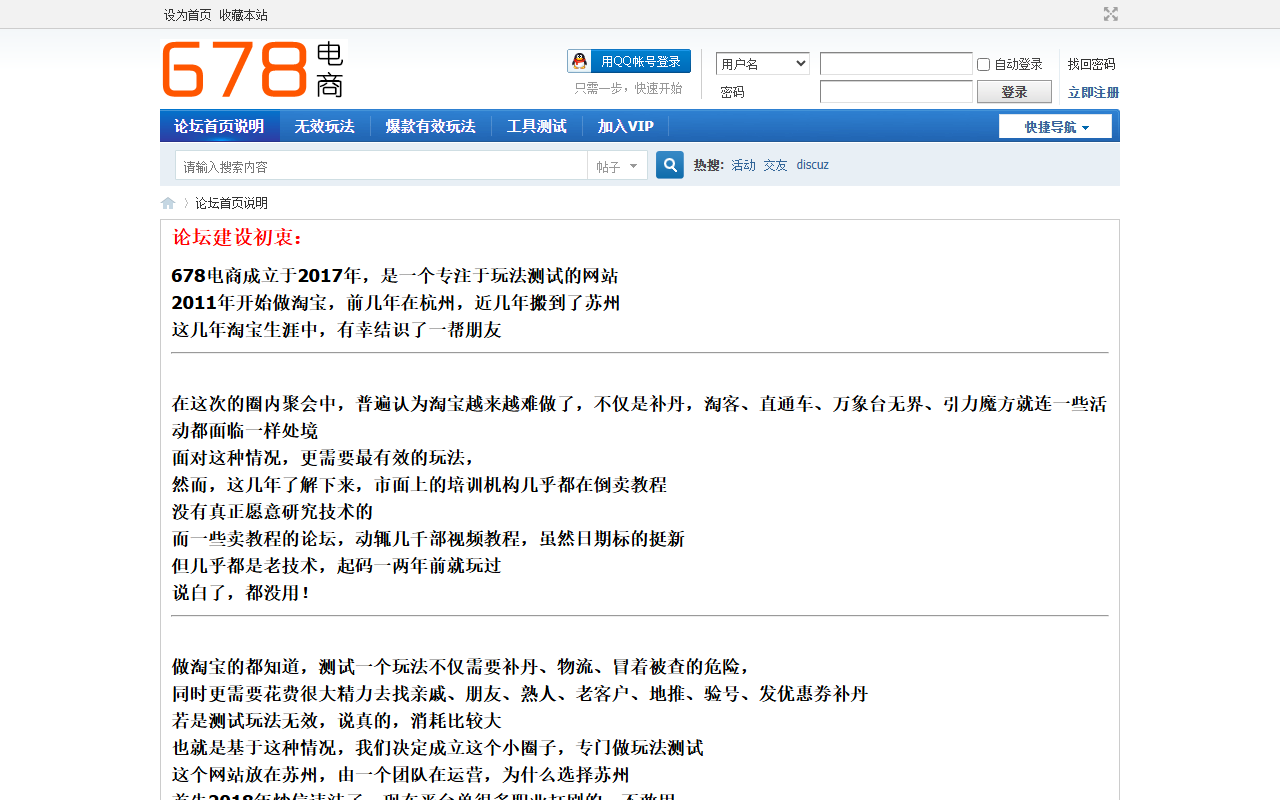Expand the 快捷导航 quick navigation menu

(1055, 126)
